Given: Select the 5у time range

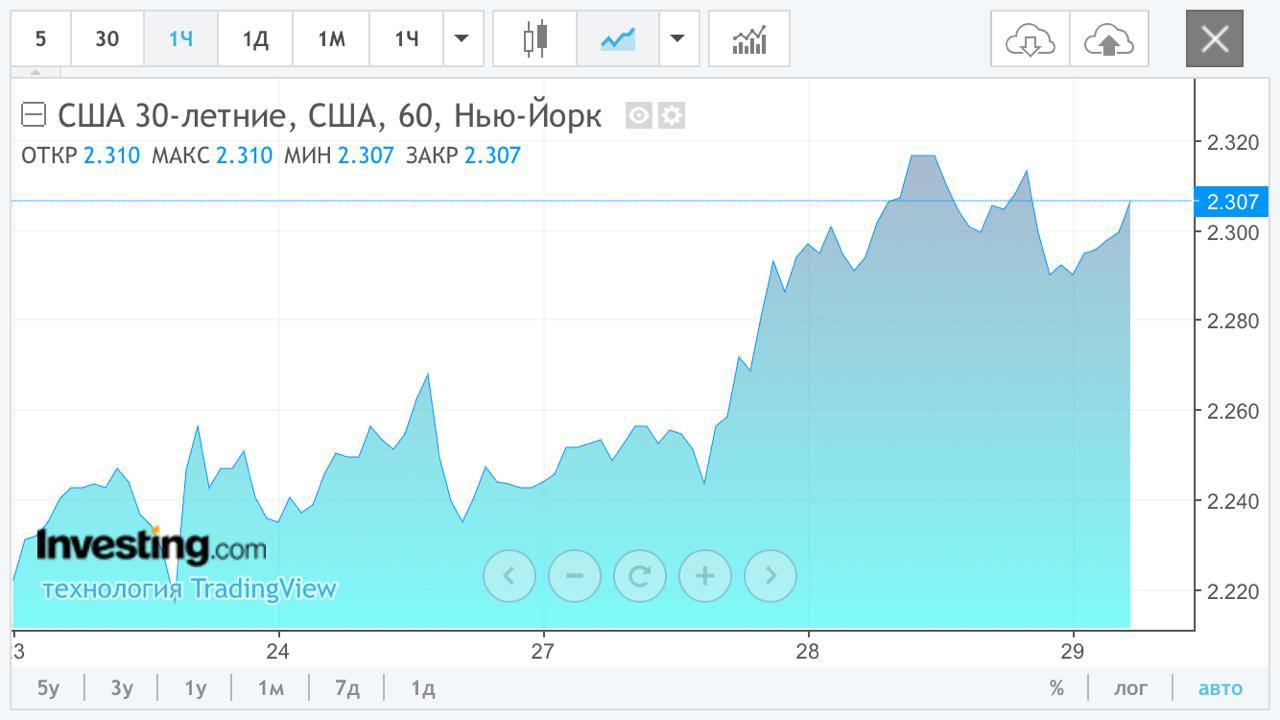Looking at the screenshot, I should [x=48, y=688].
